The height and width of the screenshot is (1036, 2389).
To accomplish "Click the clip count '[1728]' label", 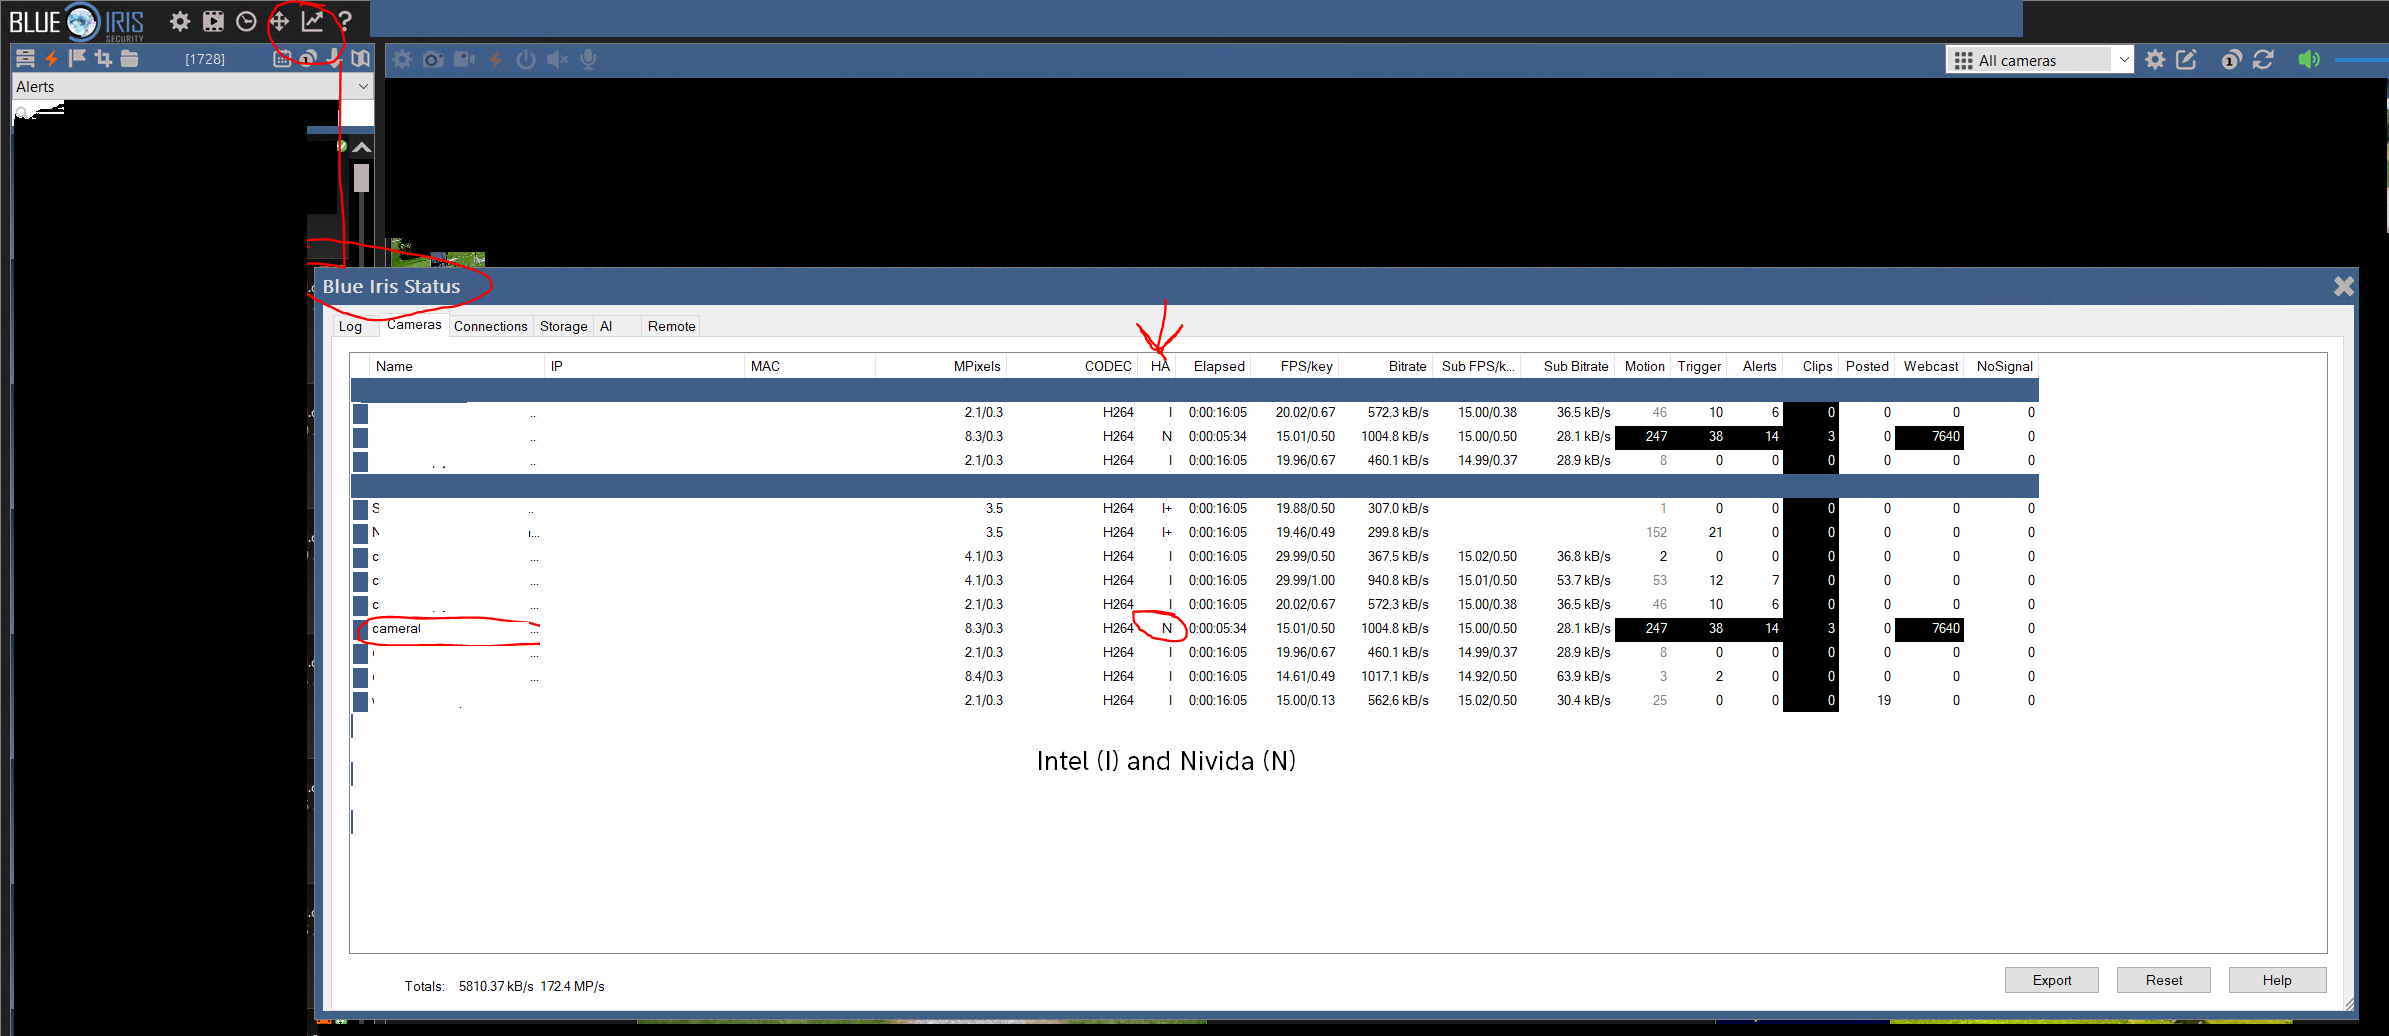I will pyautogui.click(x=205, y=60).
